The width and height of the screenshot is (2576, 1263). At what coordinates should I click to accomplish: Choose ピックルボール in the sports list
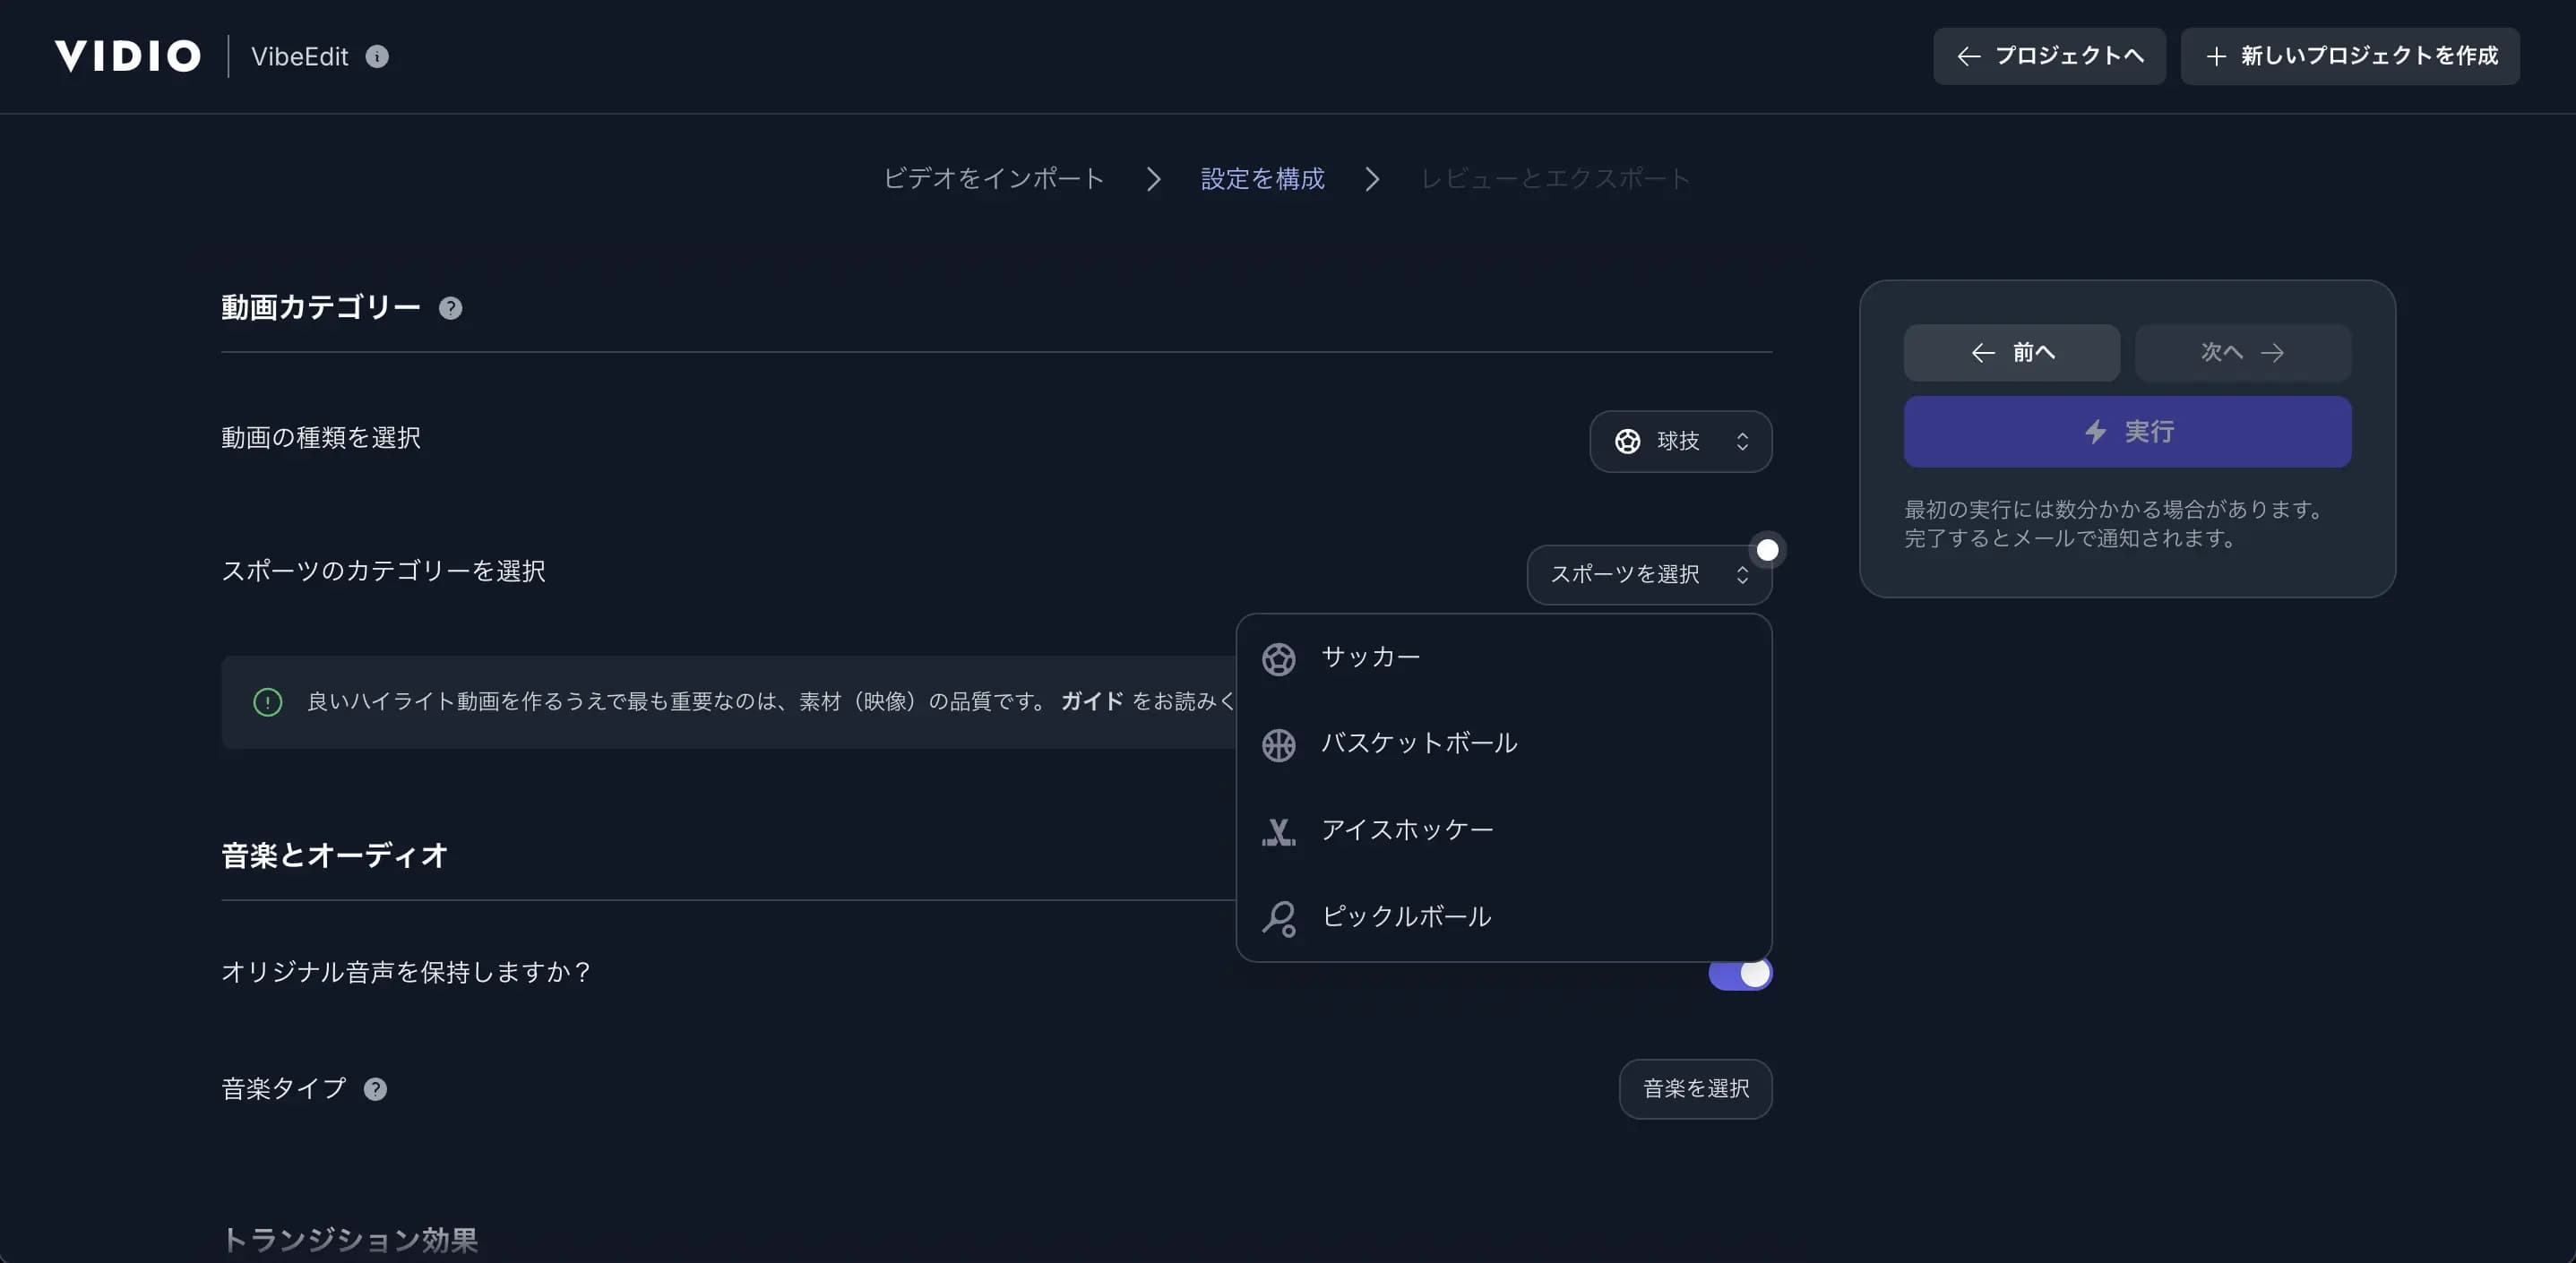(1405, 916)
